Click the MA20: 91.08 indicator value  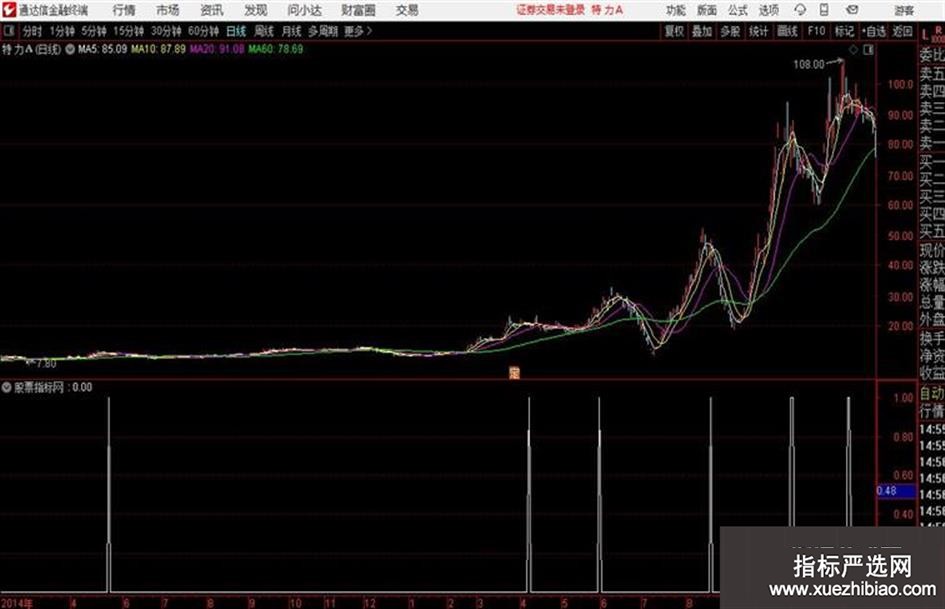point(217,49)
